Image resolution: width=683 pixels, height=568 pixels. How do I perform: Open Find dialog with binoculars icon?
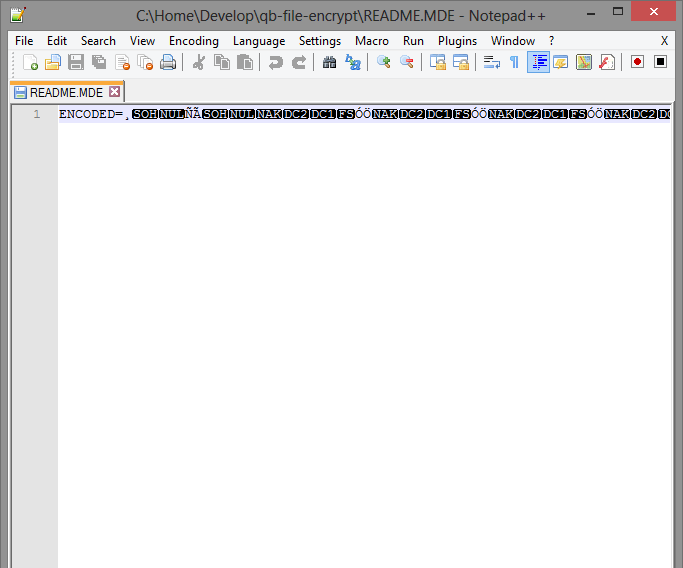click(329, 62)
